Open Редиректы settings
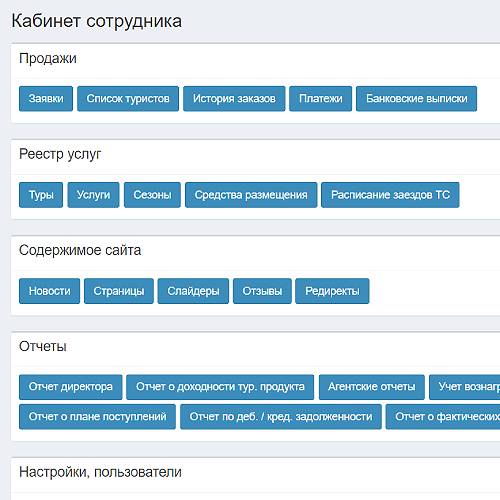500x500 pixels. [x=332, y=291]
